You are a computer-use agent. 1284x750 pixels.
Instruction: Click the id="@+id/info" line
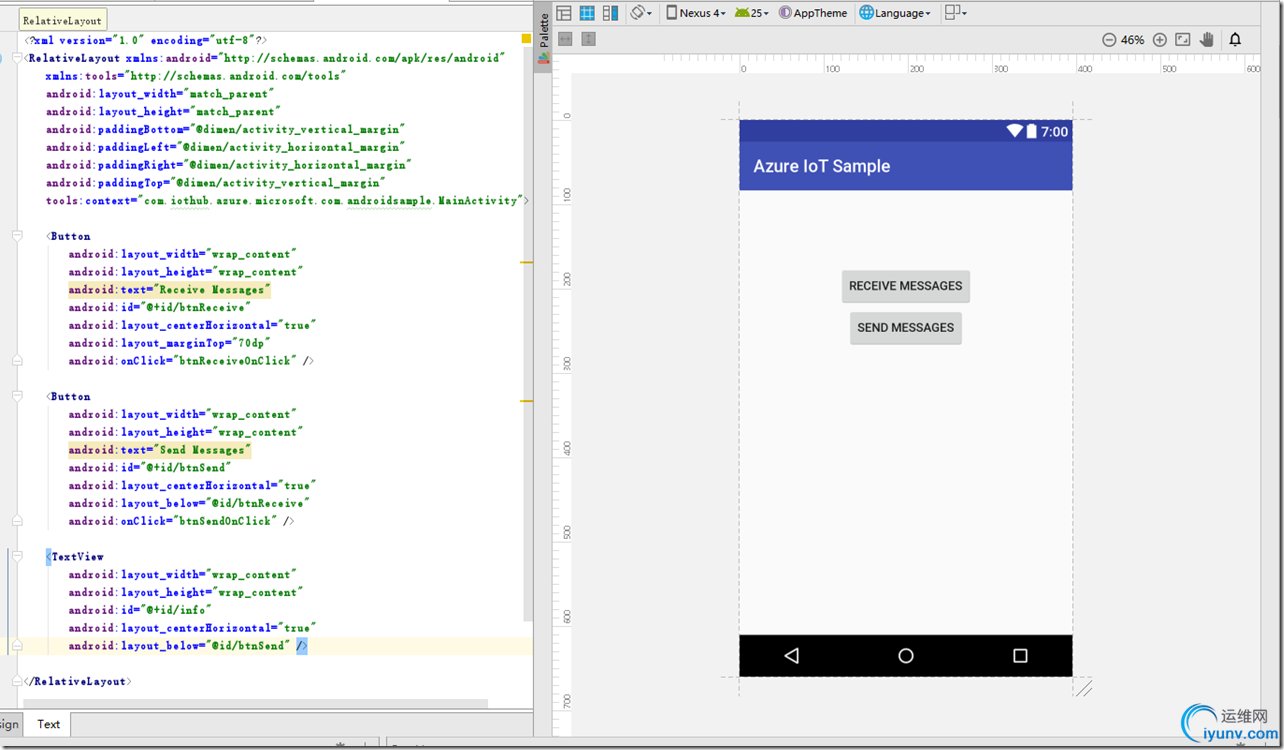(140, 610)
